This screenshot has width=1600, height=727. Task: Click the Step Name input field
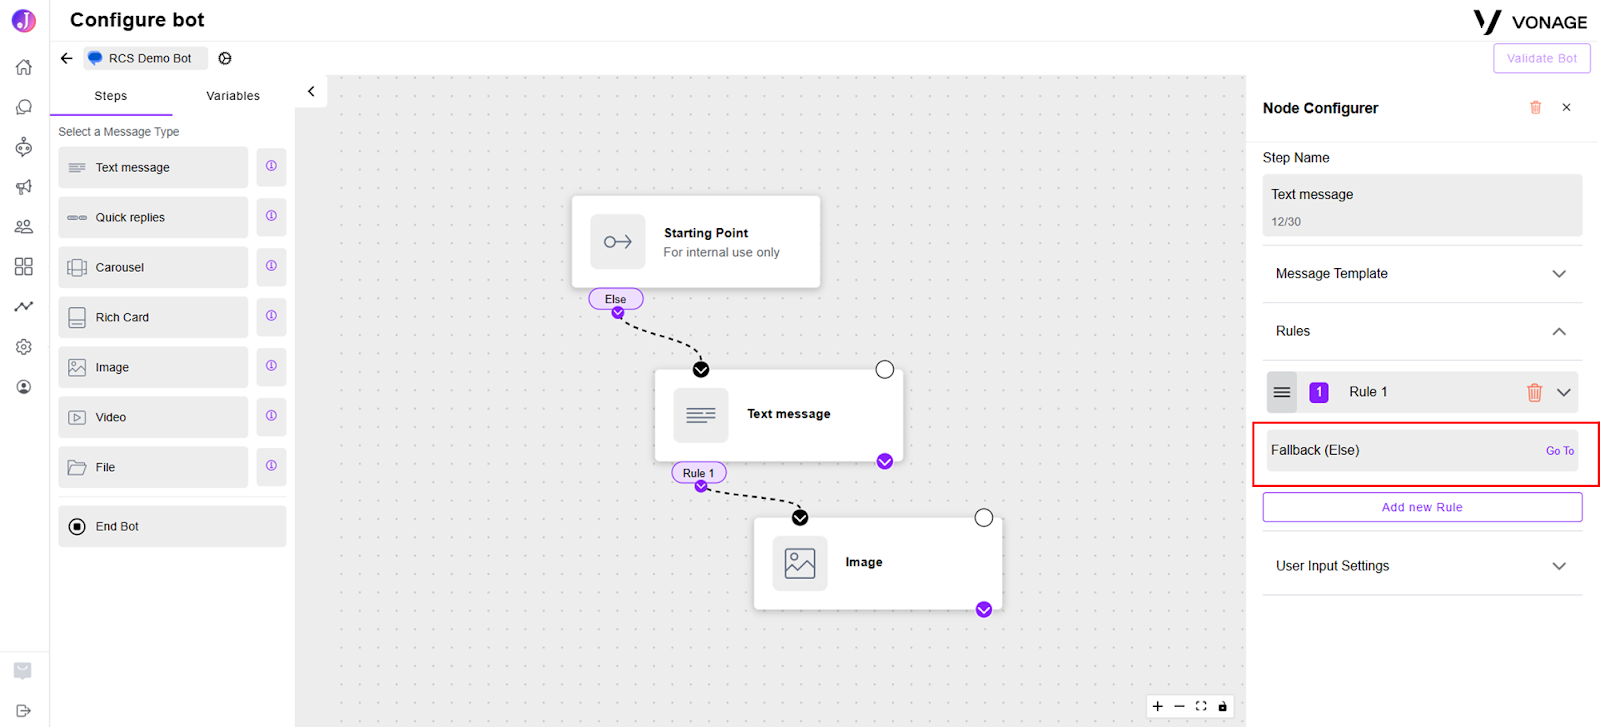tap(1422, 205)
